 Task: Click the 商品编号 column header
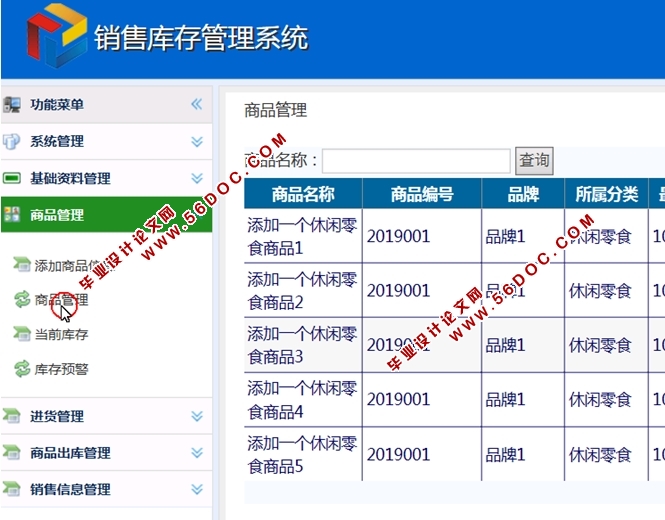(422, 194)
